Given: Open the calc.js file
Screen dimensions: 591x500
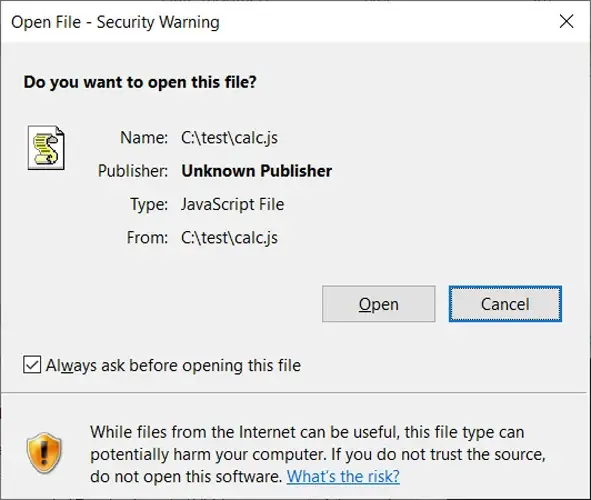Looking at the screenshot, I should pyautogui.click(x=378, y=304).
